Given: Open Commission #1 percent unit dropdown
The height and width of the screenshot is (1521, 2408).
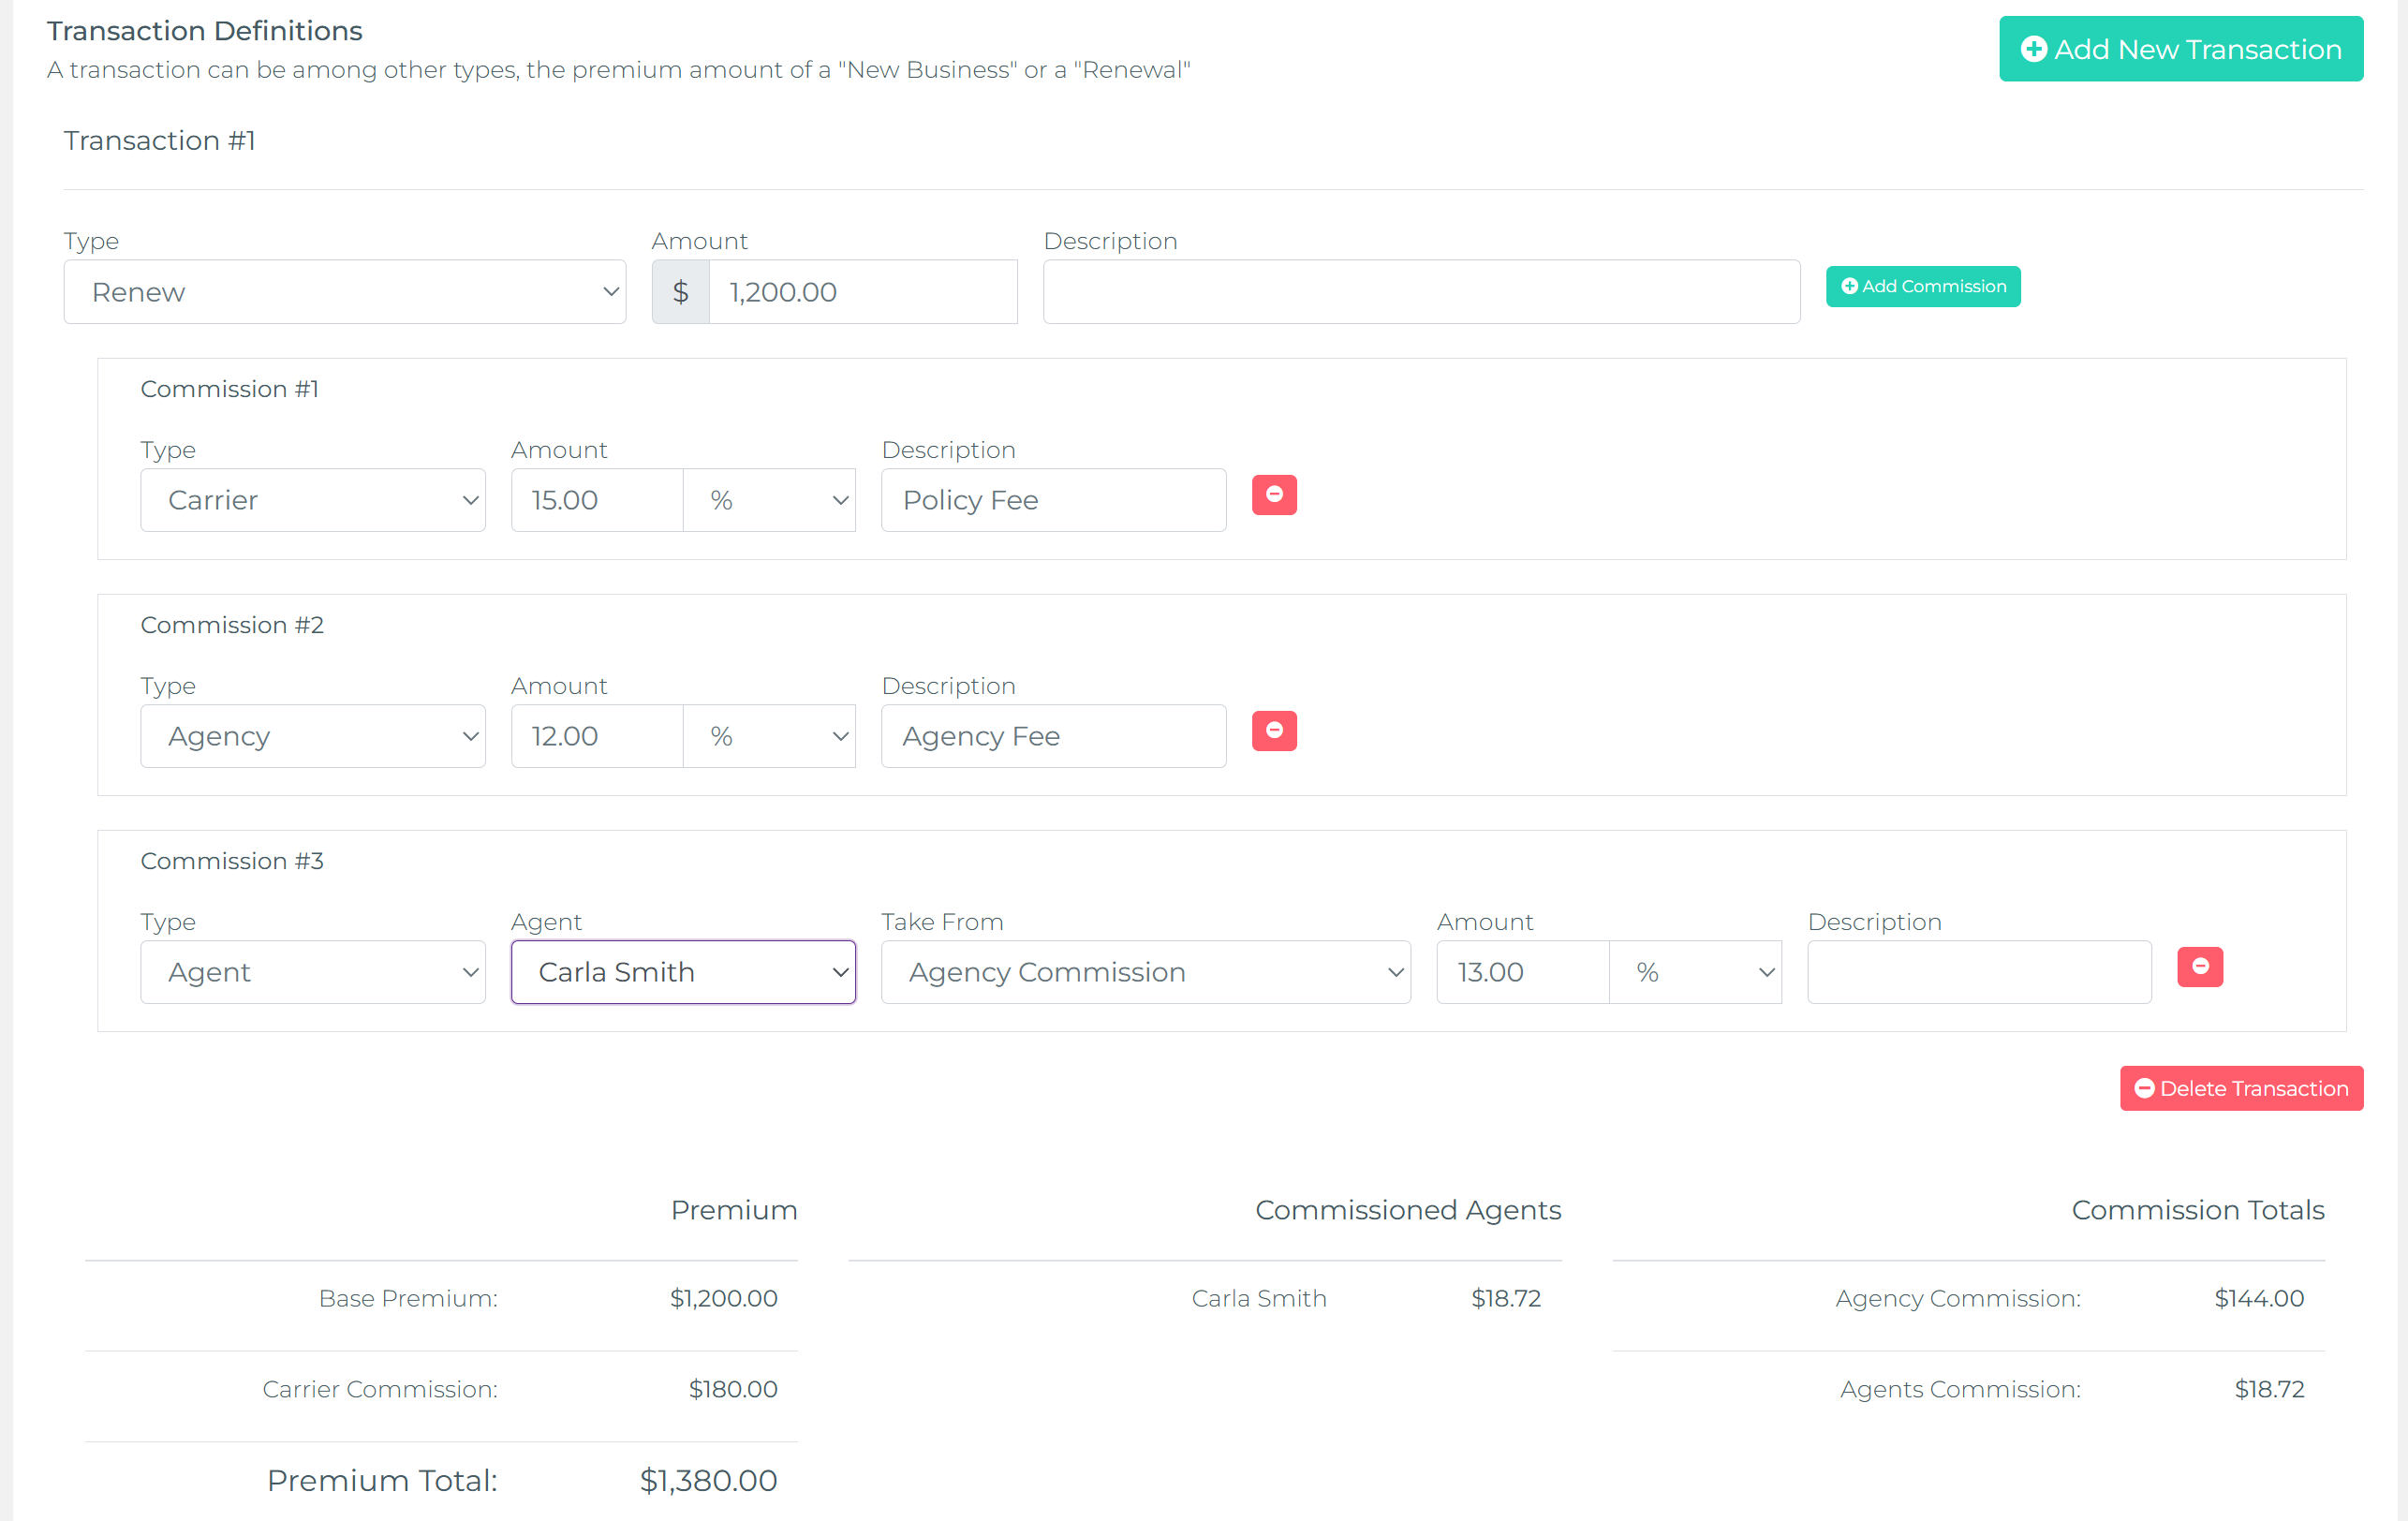Looking at the screenshot, I should pos(769,500).
